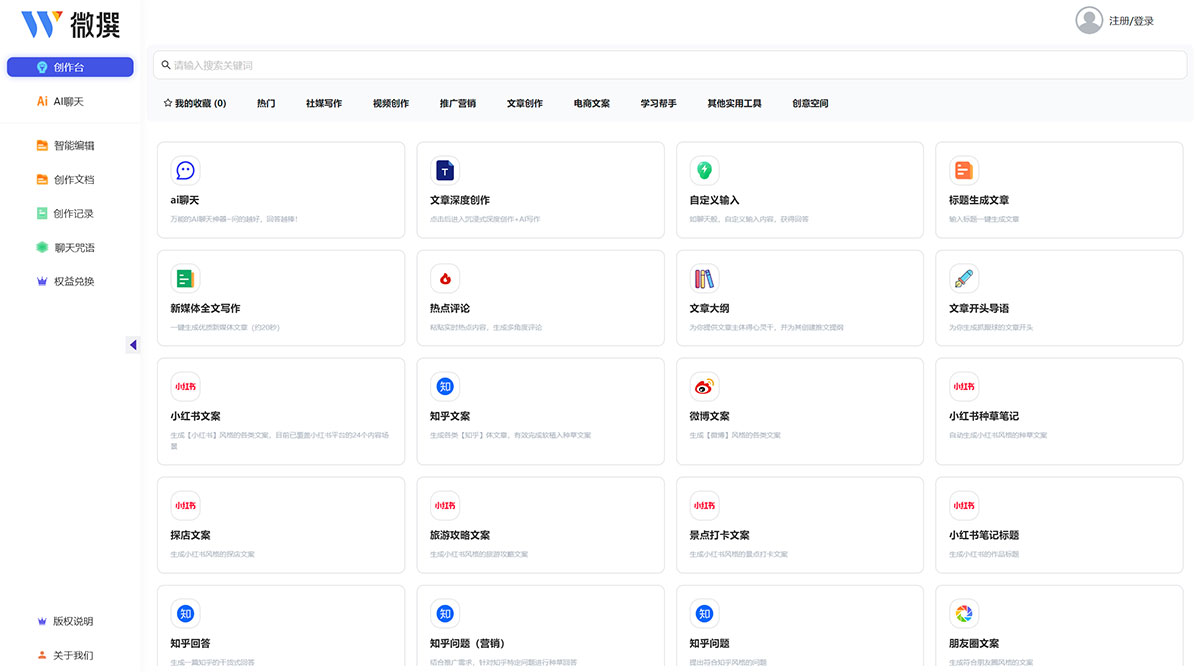Screen dimensions: 1200x672
Task: Open 权益兑换 in the sidebar
Action: 73,281
